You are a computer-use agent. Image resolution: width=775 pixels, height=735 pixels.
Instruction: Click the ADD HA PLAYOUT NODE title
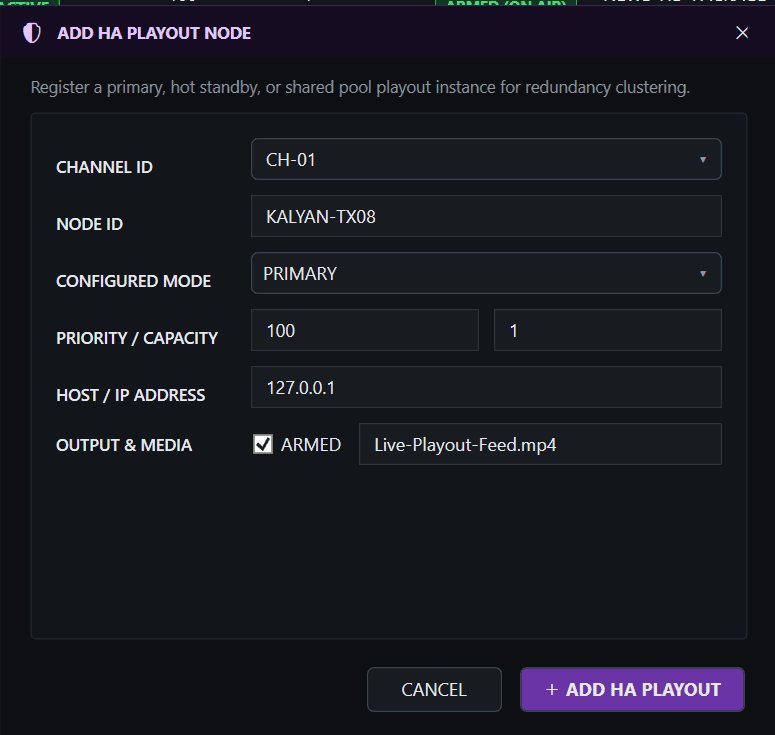[x=154, y=33]
